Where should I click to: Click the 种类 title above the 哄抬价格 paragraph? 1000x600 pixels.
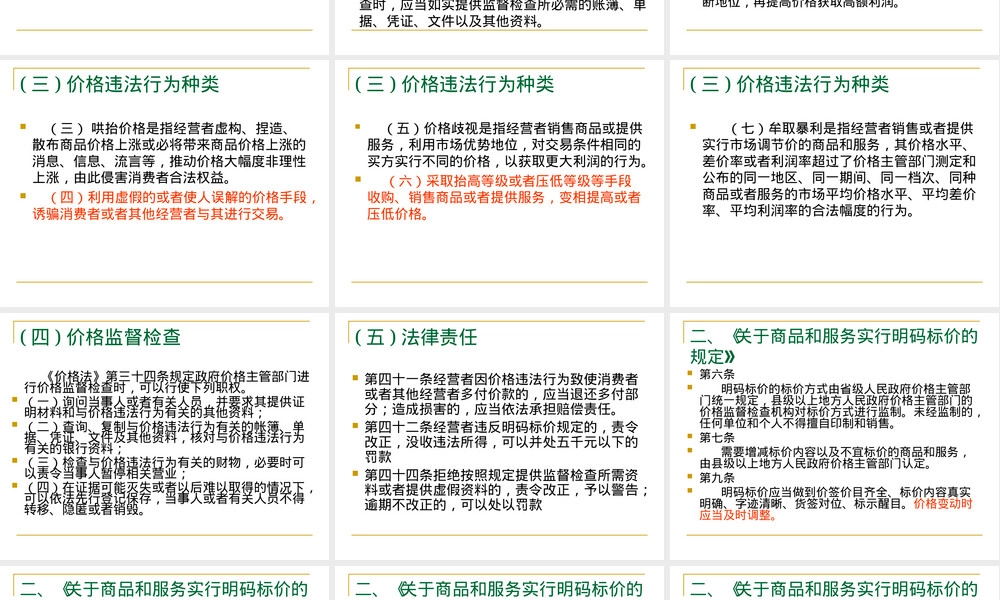[120, 84]
